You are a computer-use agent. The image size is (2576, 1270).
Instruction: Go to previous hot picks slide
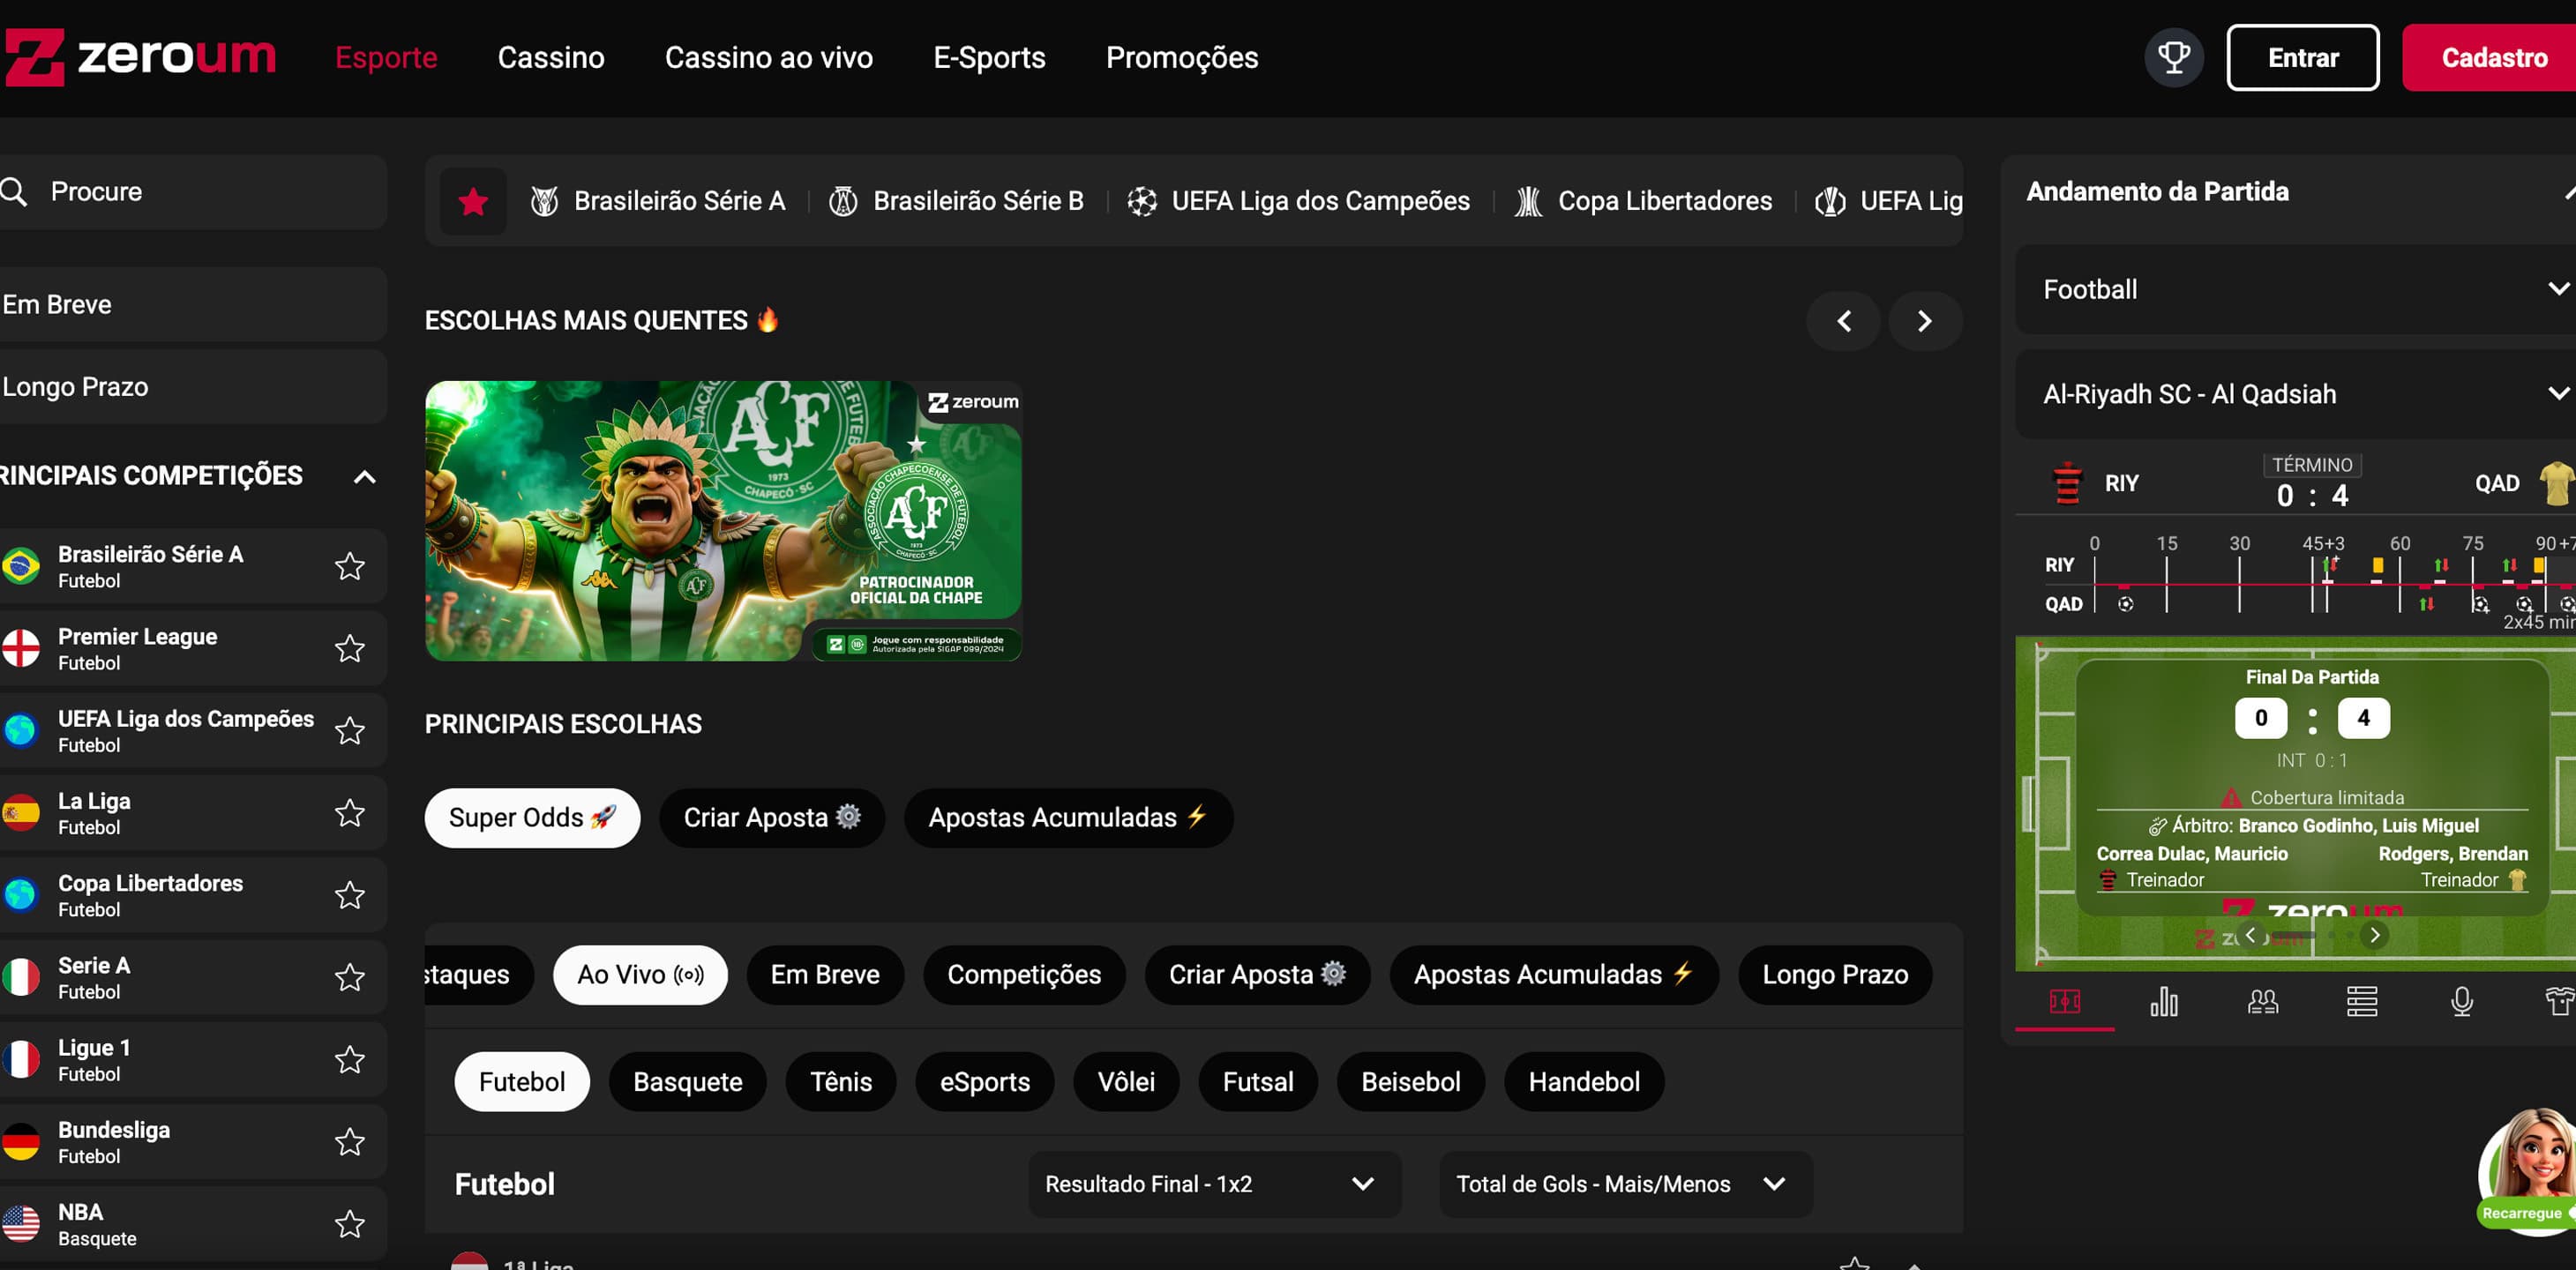(x=1844, y=321)
